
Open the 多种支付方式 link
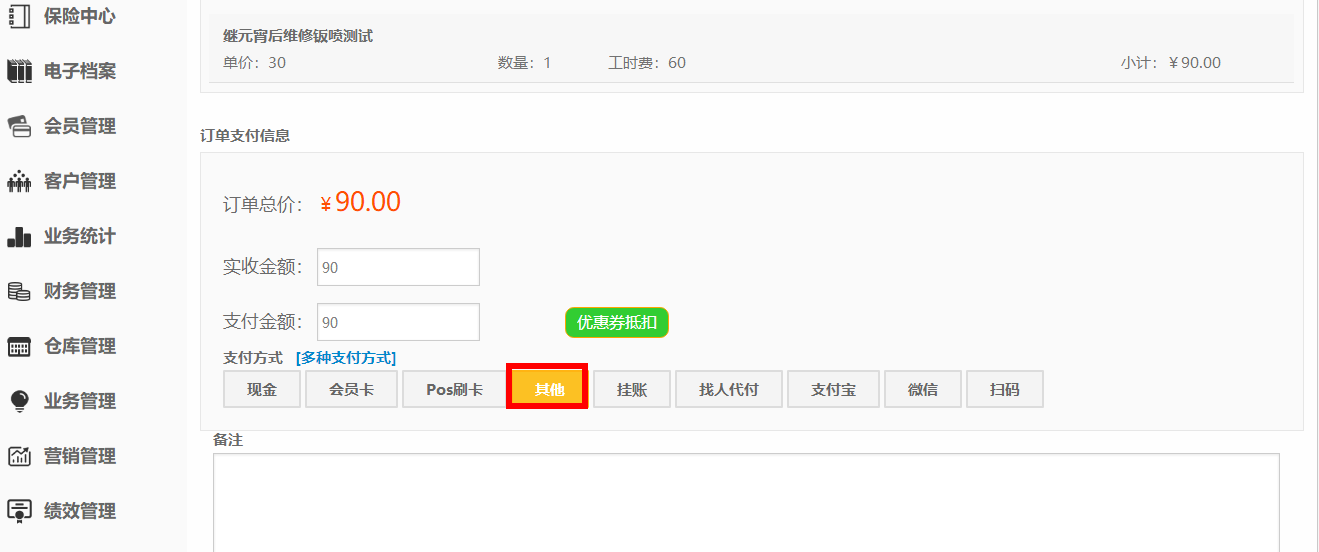(x=346, y=358)
